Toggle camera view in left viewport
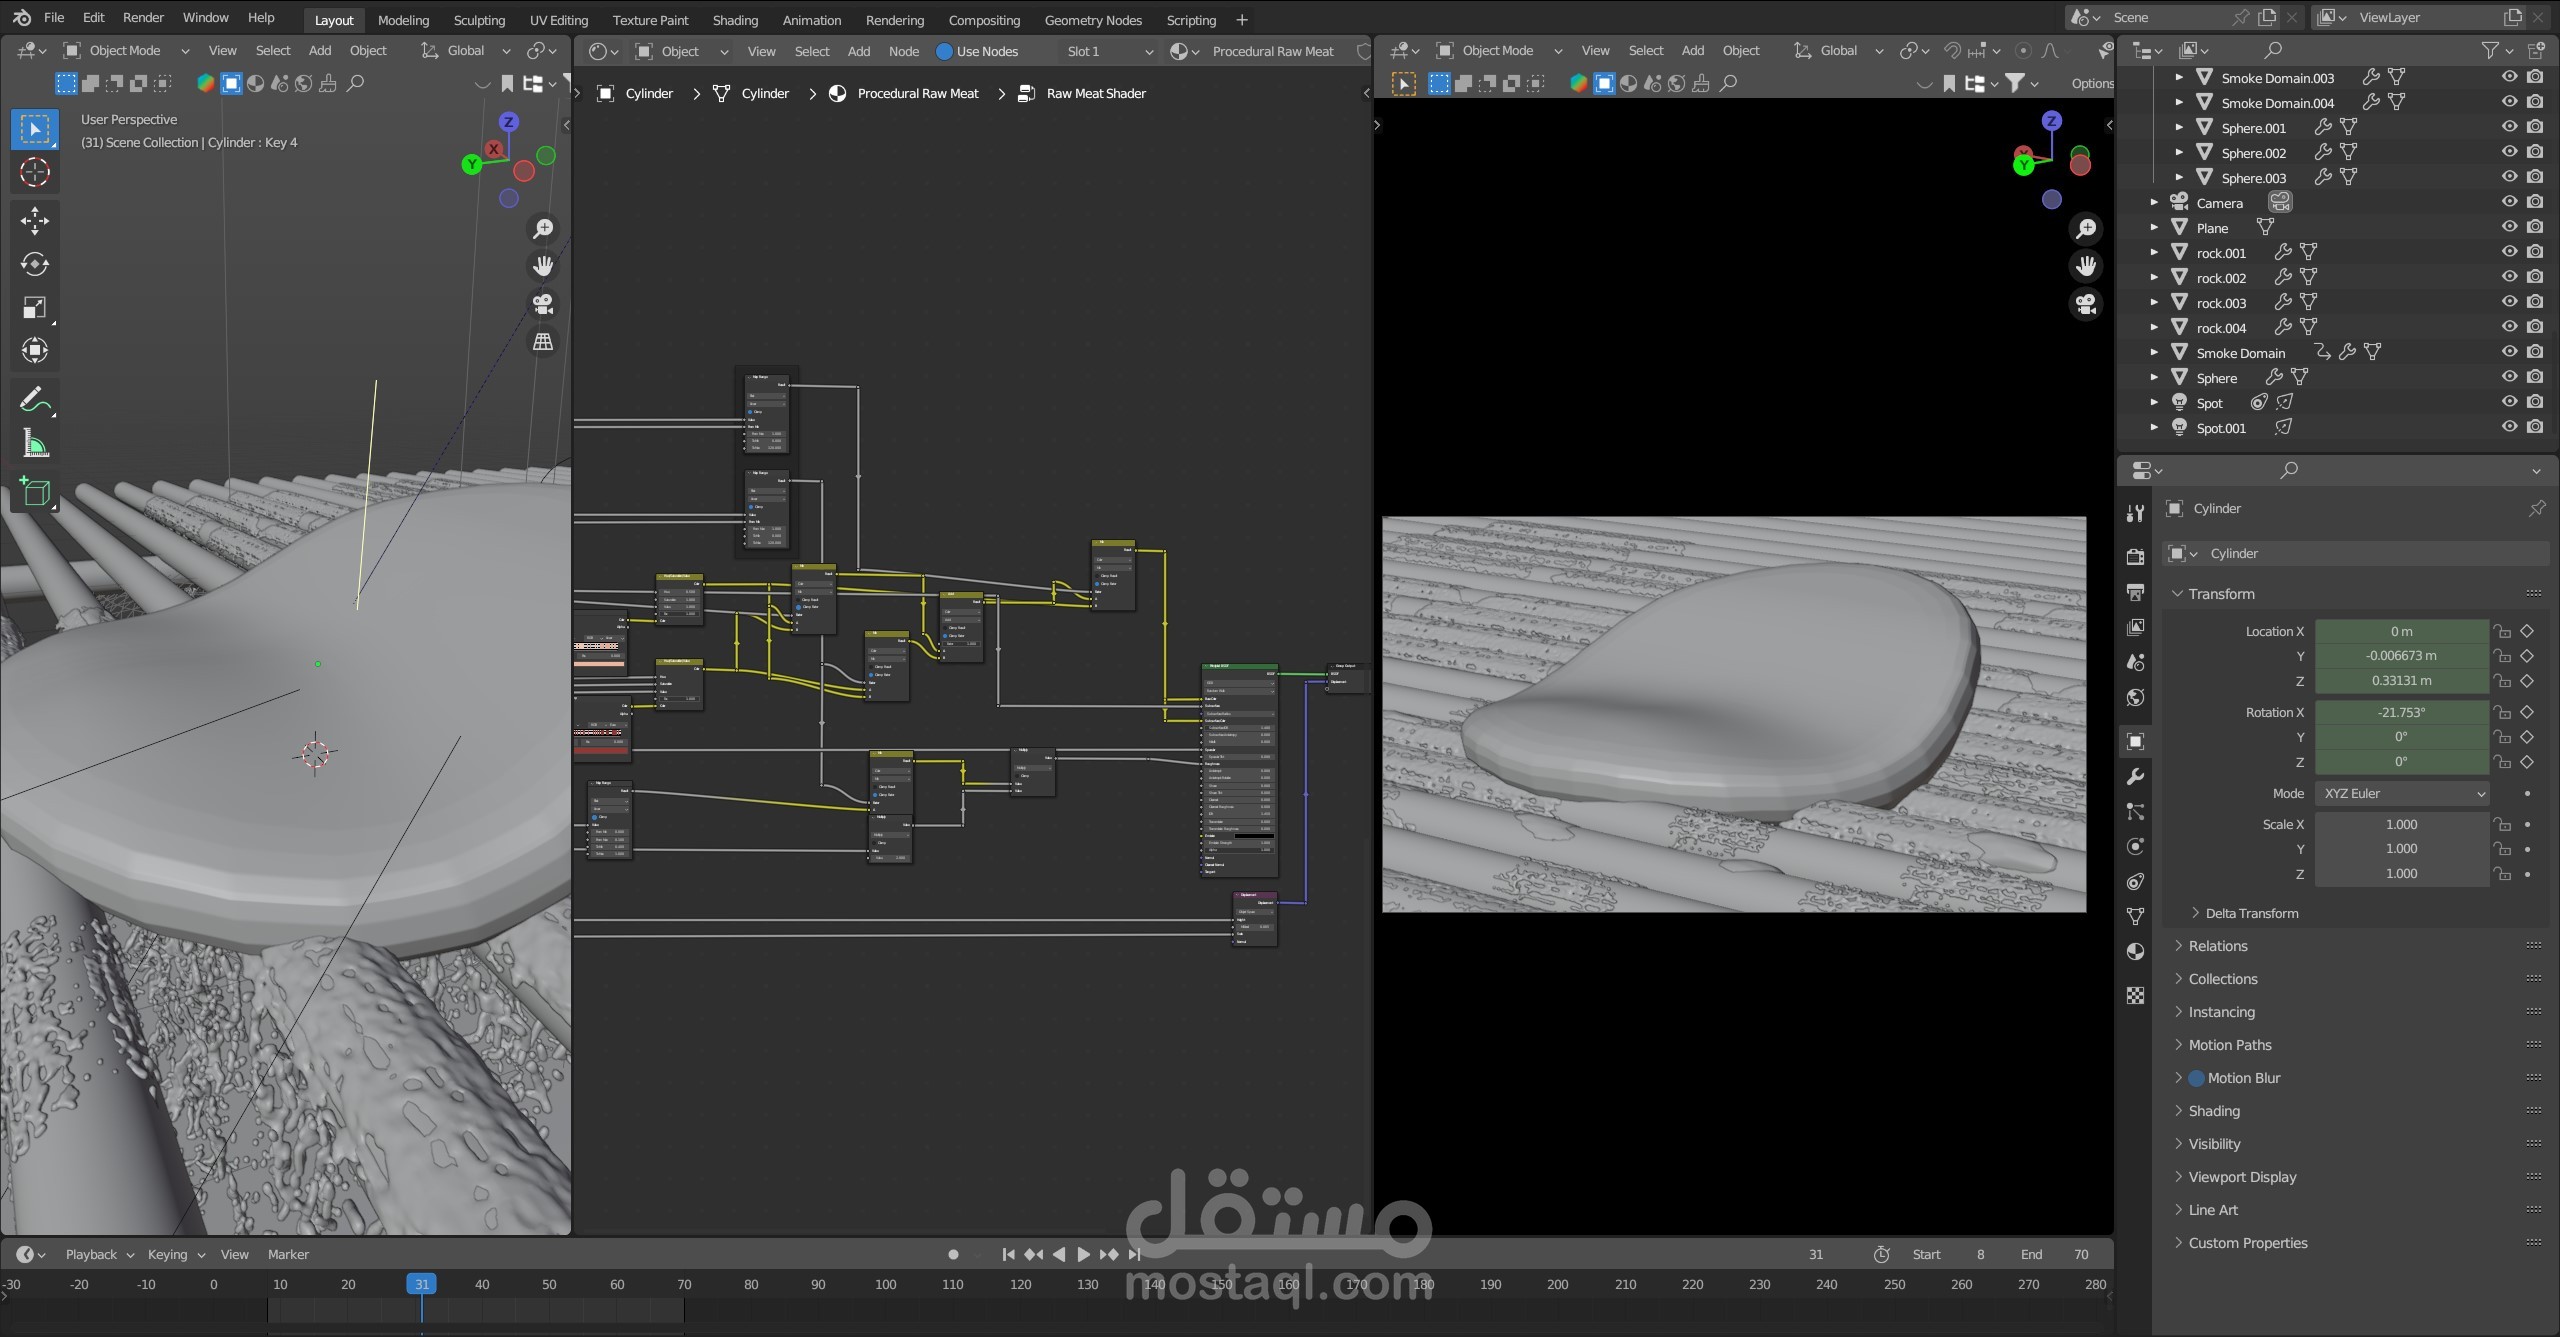 coord(543,304)
